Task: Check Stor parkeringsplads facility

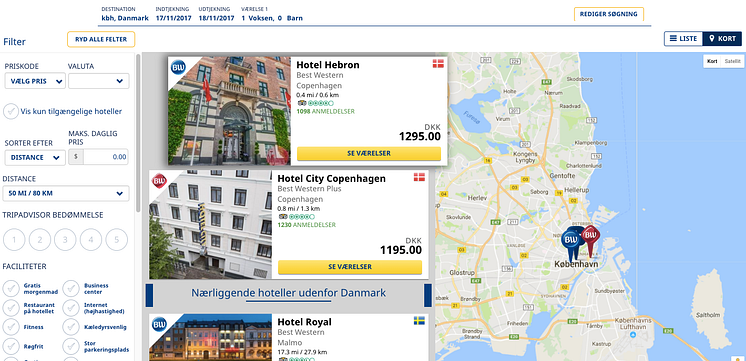Action: 71,346
